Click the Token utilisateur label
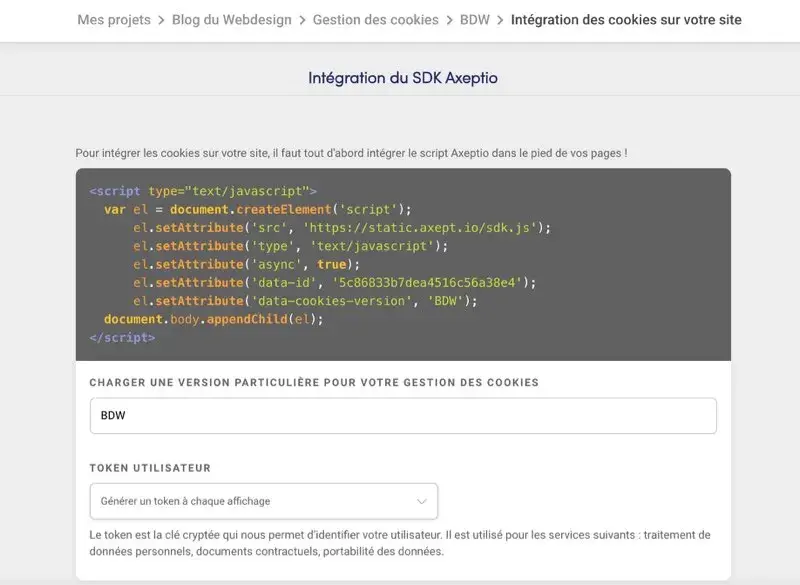Viewport: 800px width, 585px height. click(150, 468)
